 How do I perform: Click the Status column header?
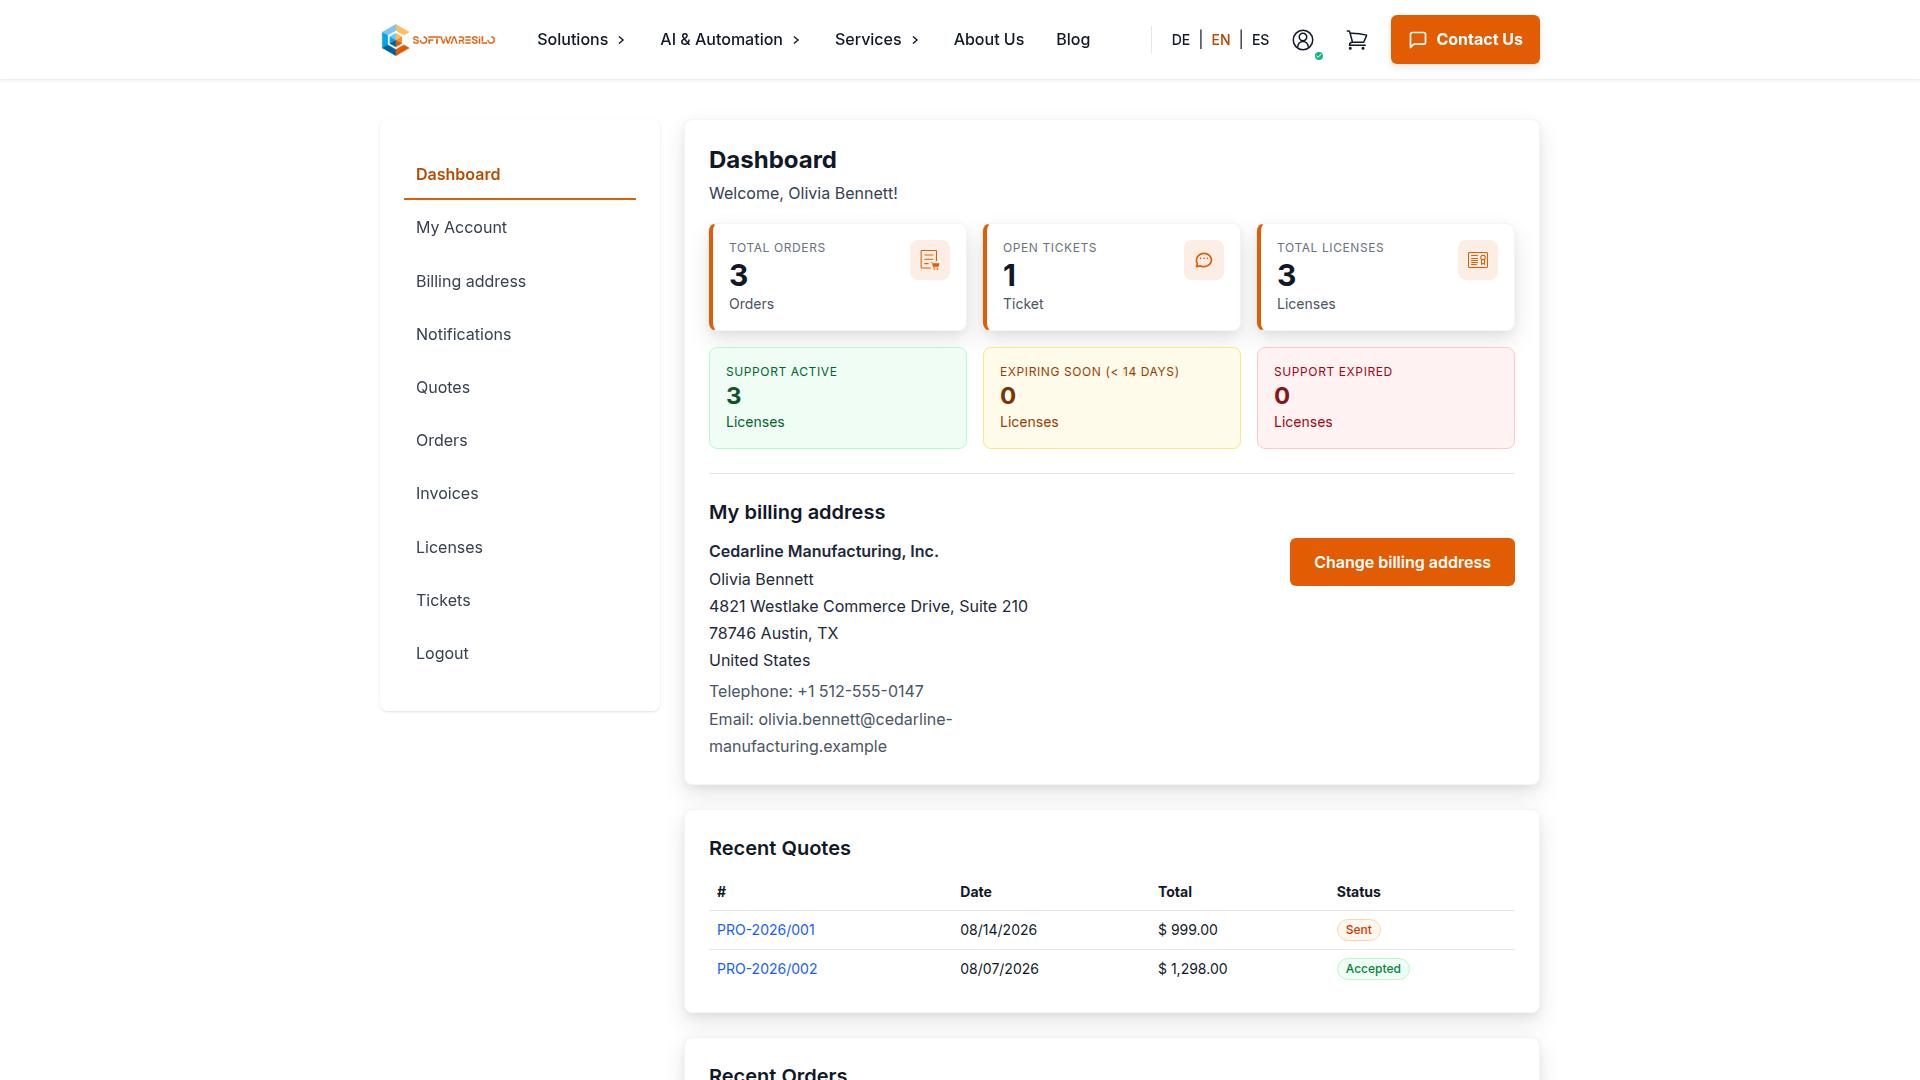tap(1358, 892)
